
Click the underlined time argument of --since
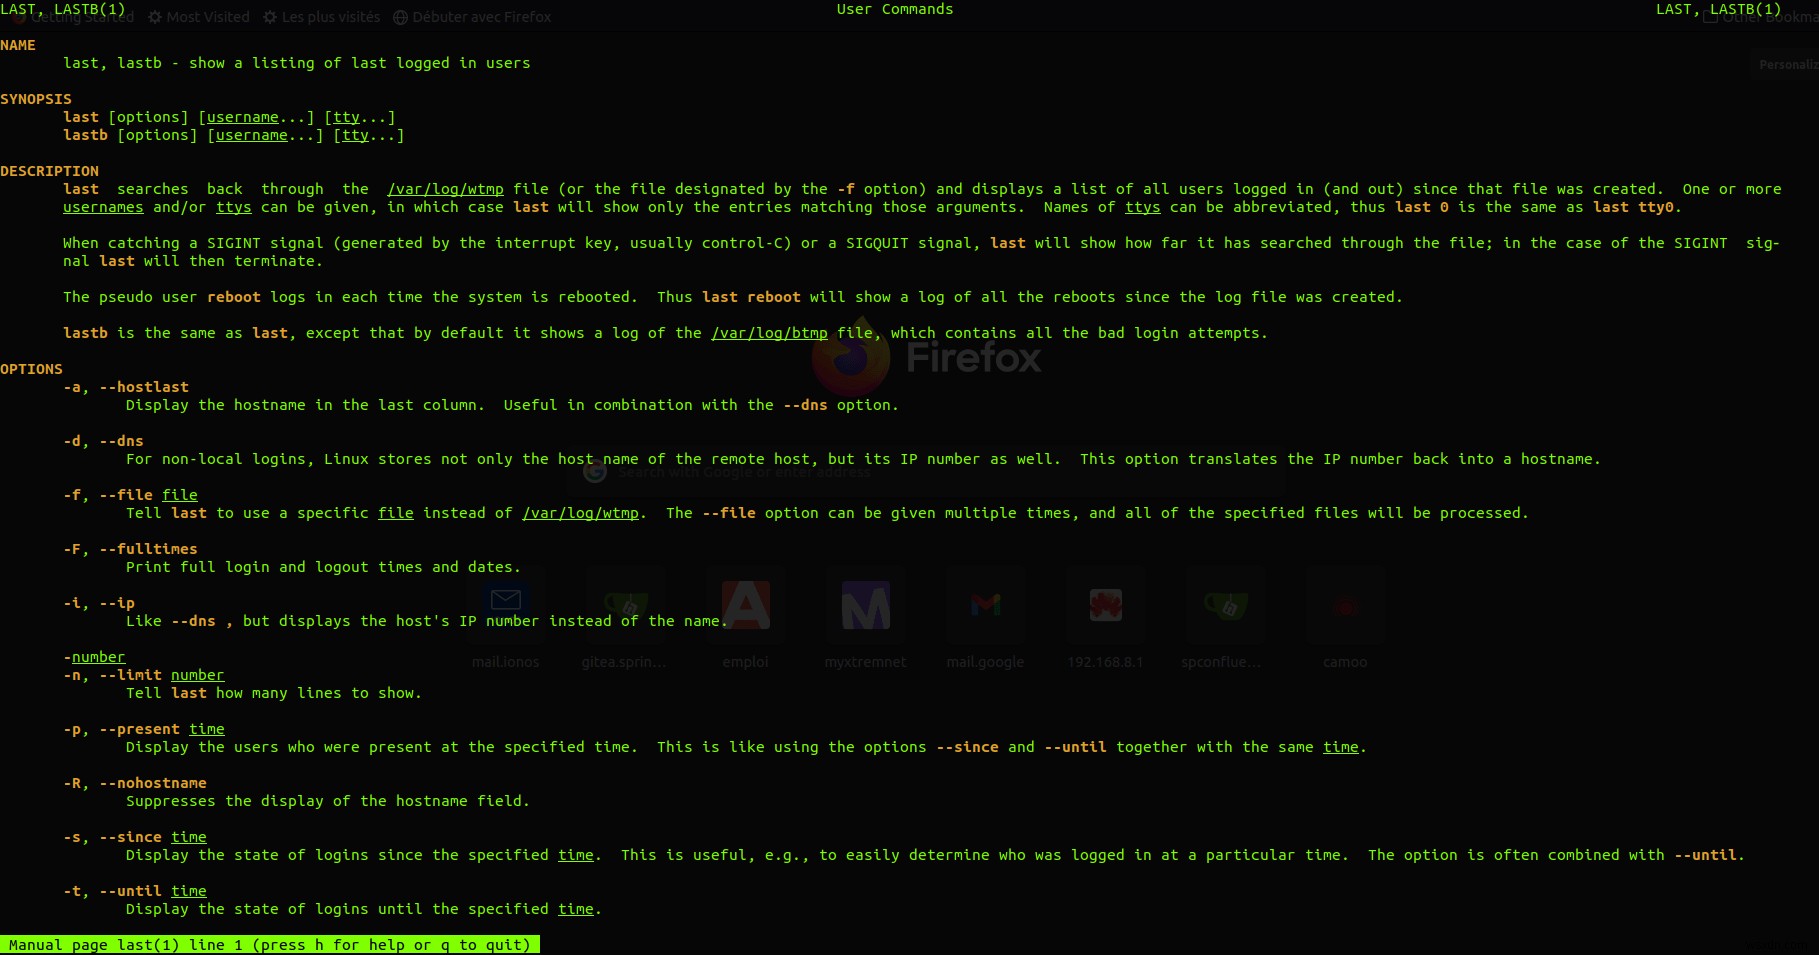[188, 837]
